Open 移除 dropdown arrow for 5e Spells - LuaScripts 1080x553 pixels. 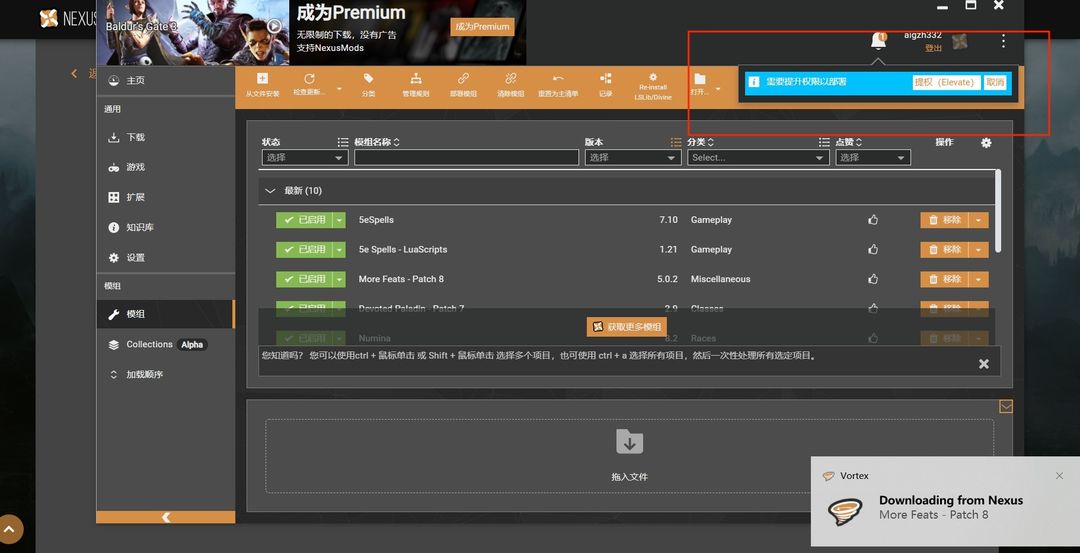tap(979, 249)
